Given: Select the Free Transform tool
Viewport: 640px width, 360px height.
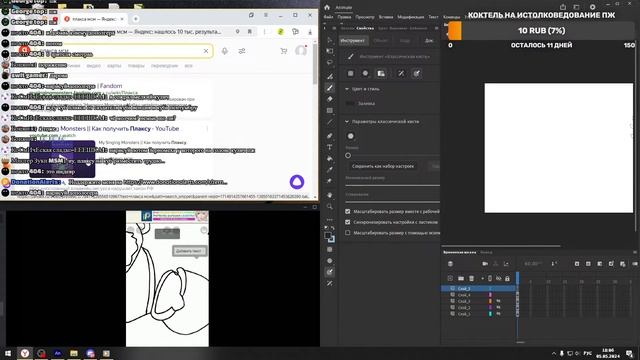Looking at the screenshot, I should click(x=330, y=51).
